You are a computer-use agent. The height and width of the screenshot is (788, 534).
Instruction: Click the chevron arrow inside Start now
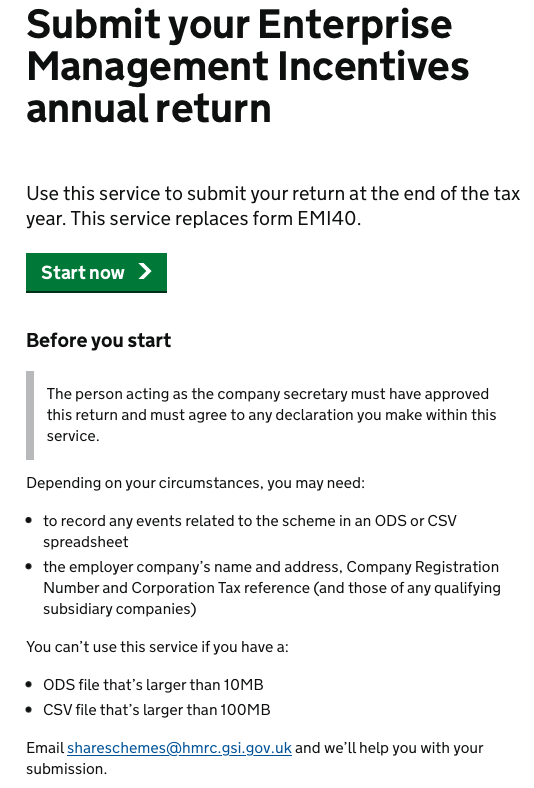click(145, 271)
